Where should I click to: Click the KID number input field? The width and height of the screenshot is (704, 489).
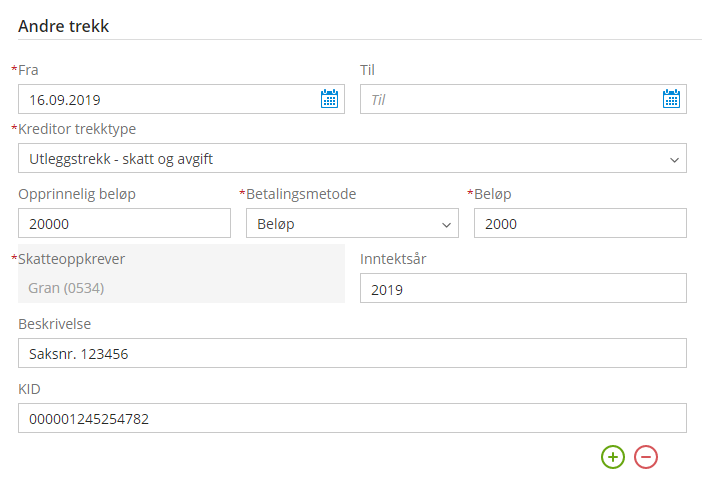[352, 418]
